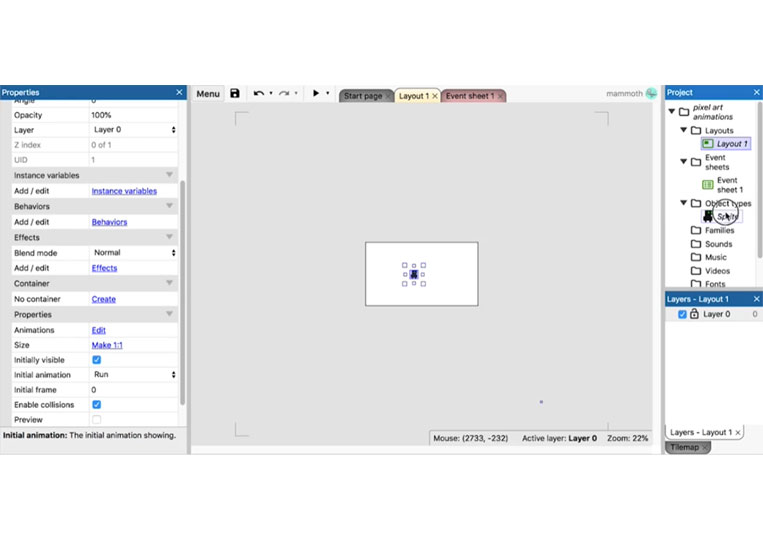This screenshot has height=541, width=763.
Task: Click the Zoom: 22% status text
Action: click(x=627, y=438)
